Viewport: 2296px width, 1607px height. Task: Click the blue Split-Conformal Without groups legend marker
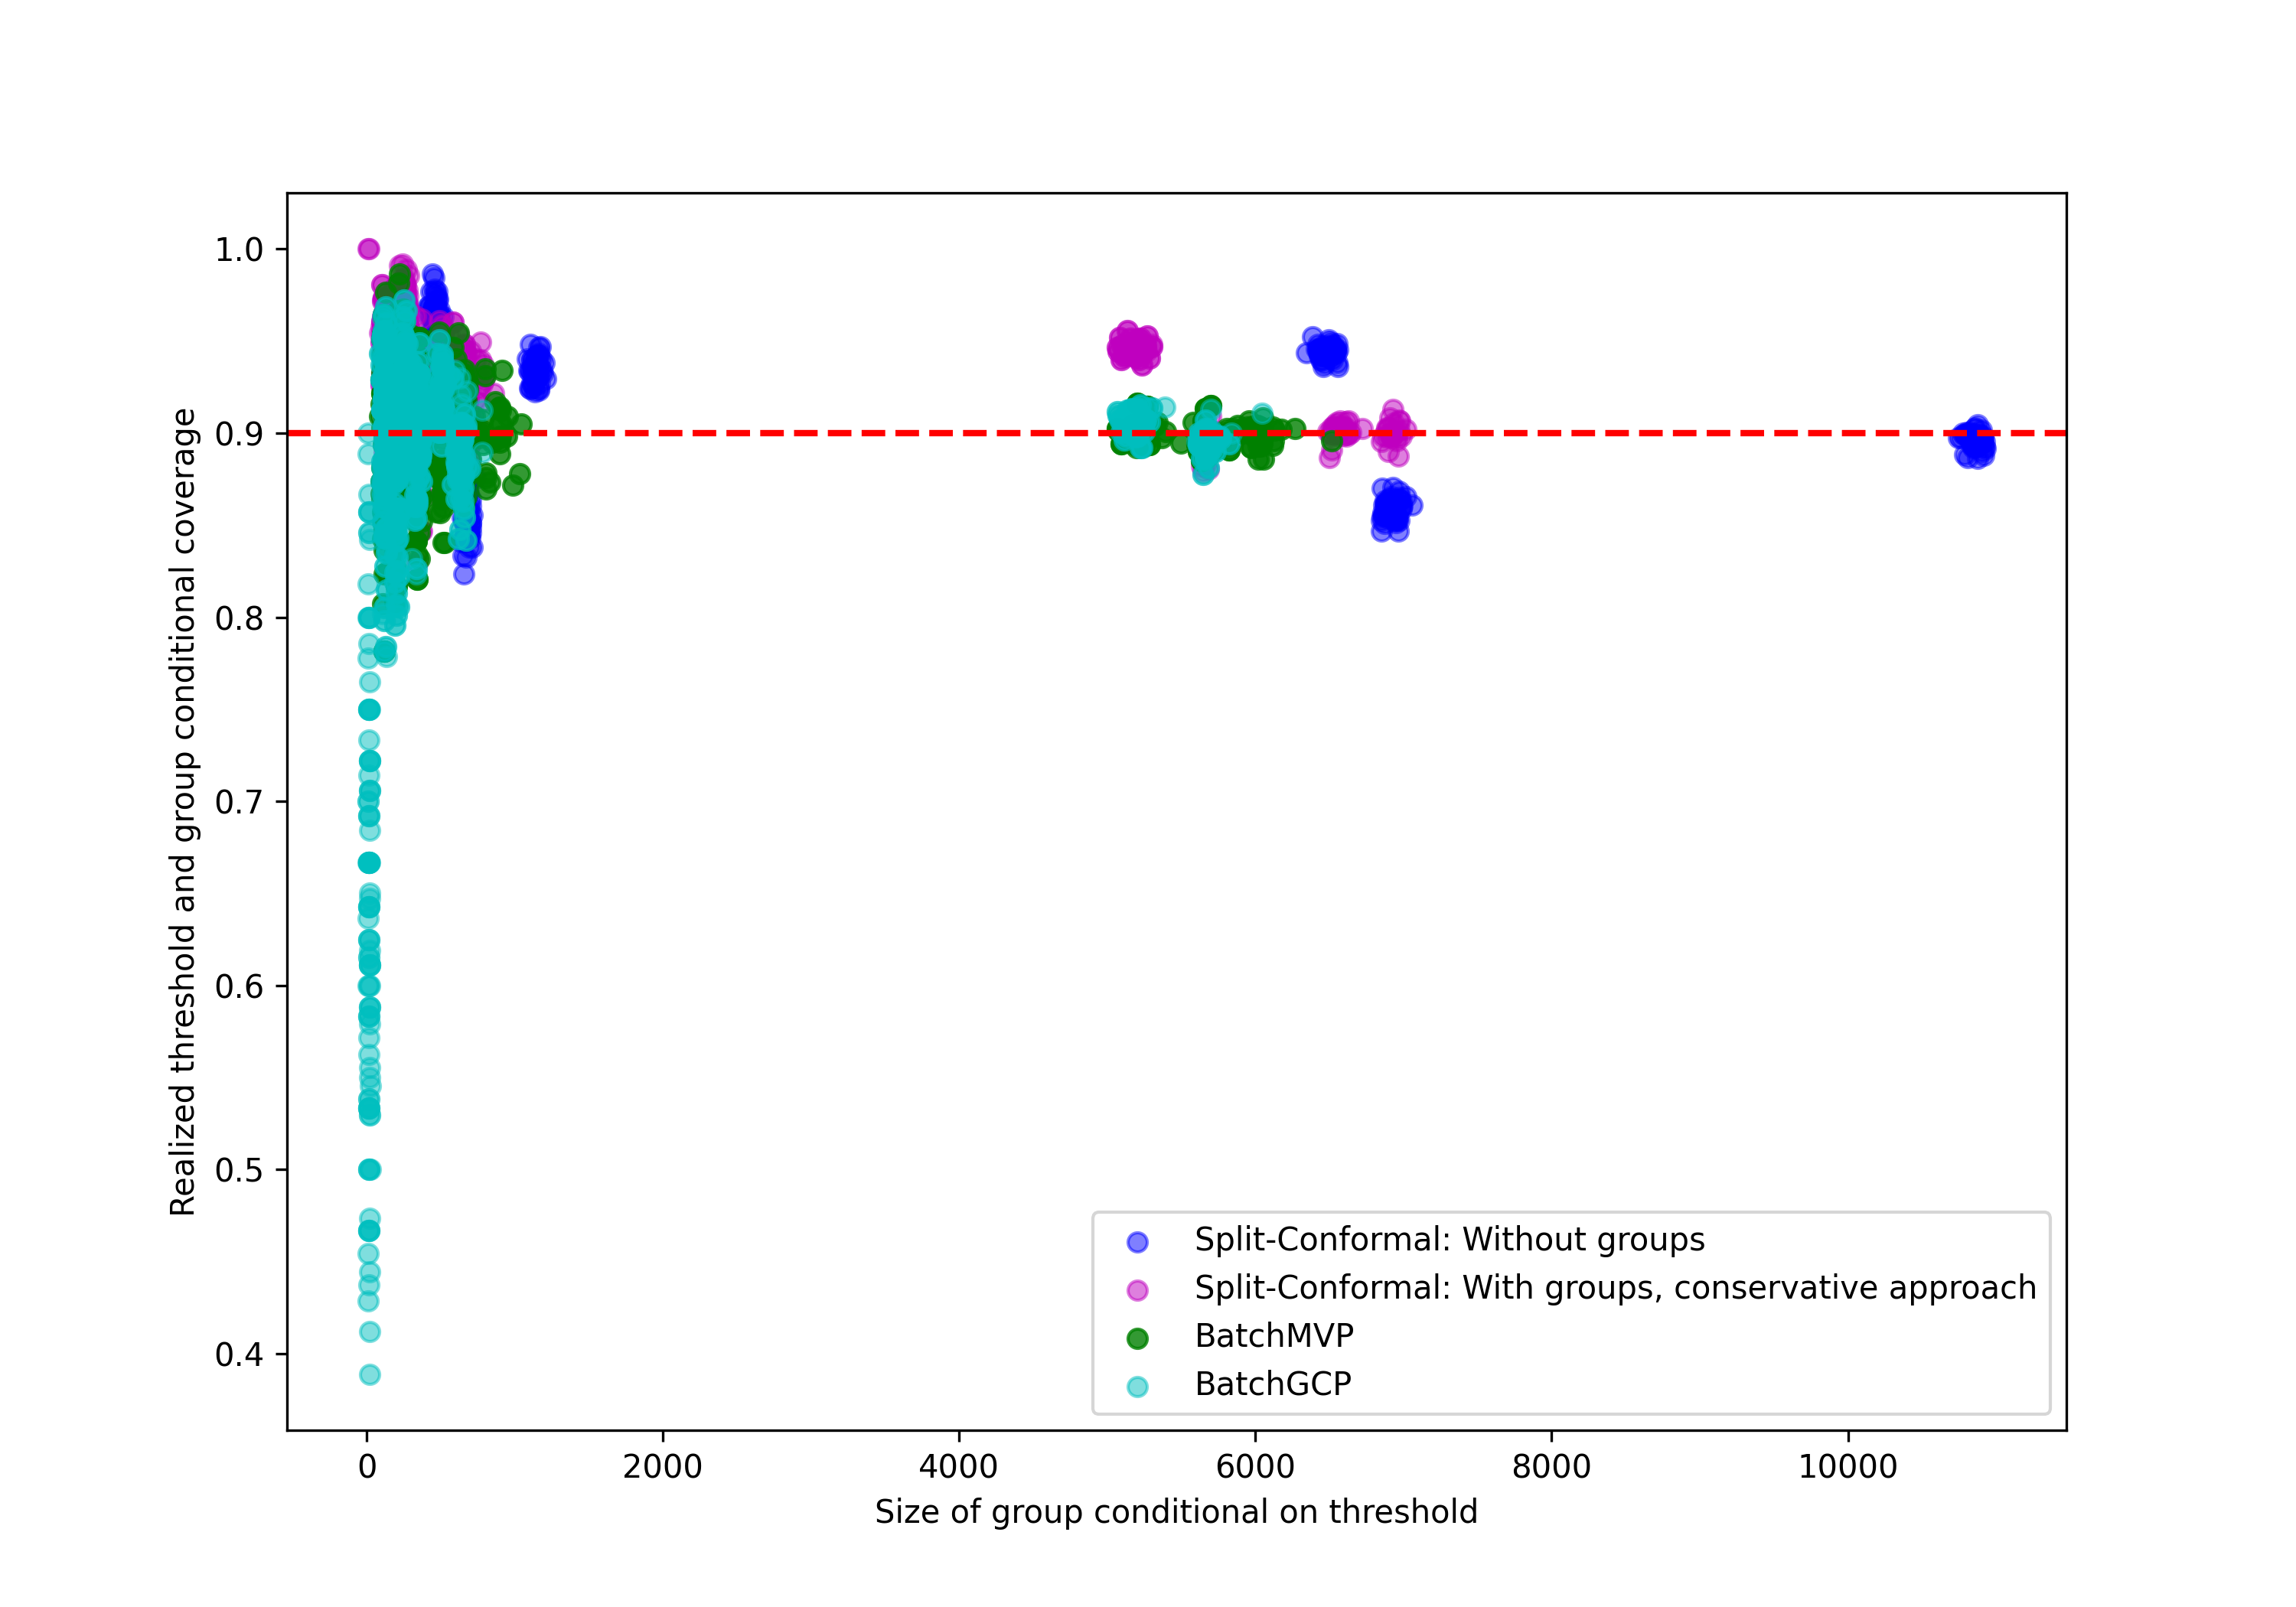pyautogui.click(x=1137, y=1242)
